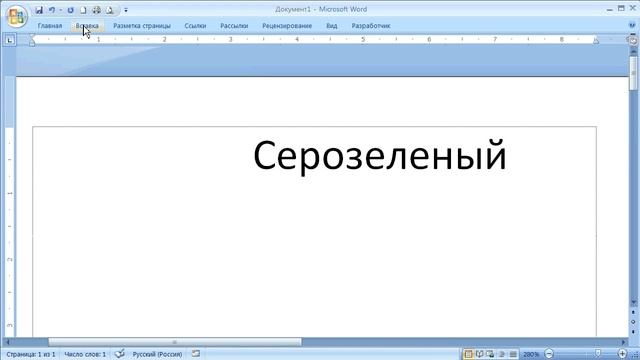Open the Office Button menu
This screenshot has width=640, height=360.
click(17, 16)
